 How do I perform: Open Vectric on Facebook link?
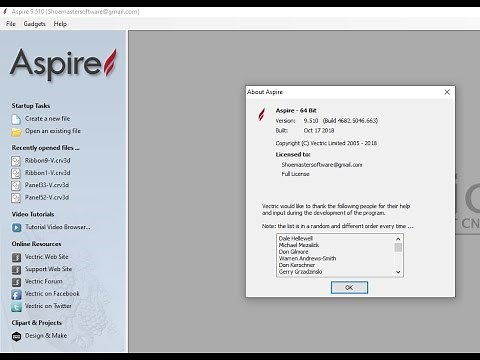click(x=52, y=294)
